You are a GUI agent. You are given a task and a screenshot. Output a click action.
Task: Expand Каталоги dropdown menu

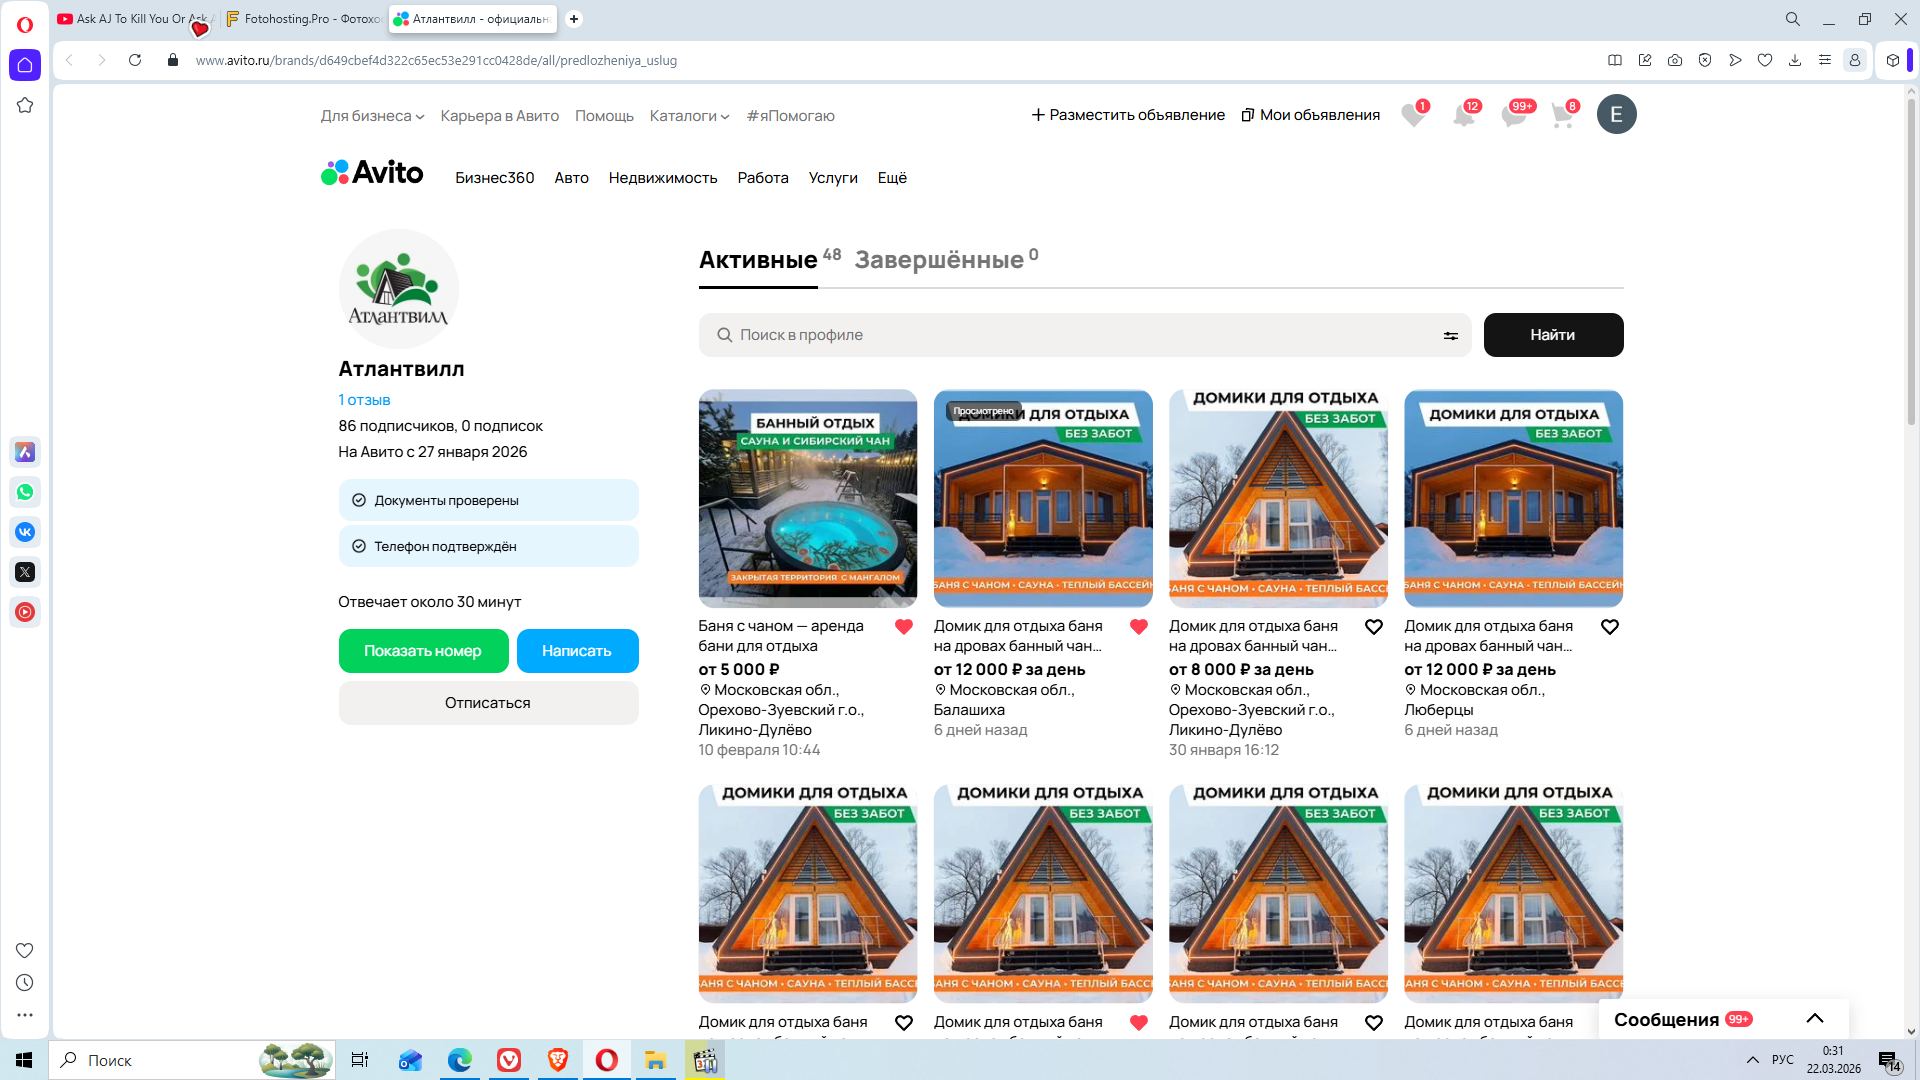[689, 116]
